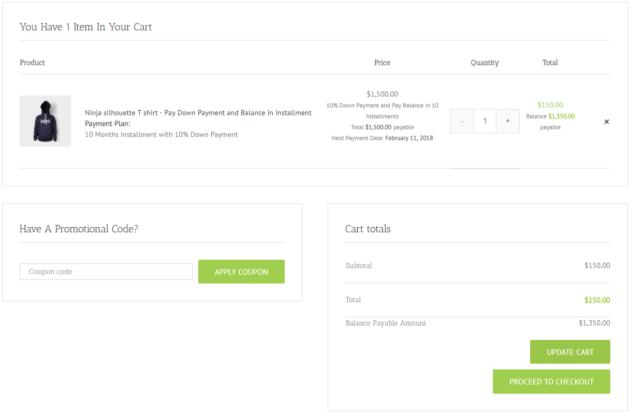Click the Have A Promotional Code heading
This screenshot has height=413, width=630.
[79, 229]
